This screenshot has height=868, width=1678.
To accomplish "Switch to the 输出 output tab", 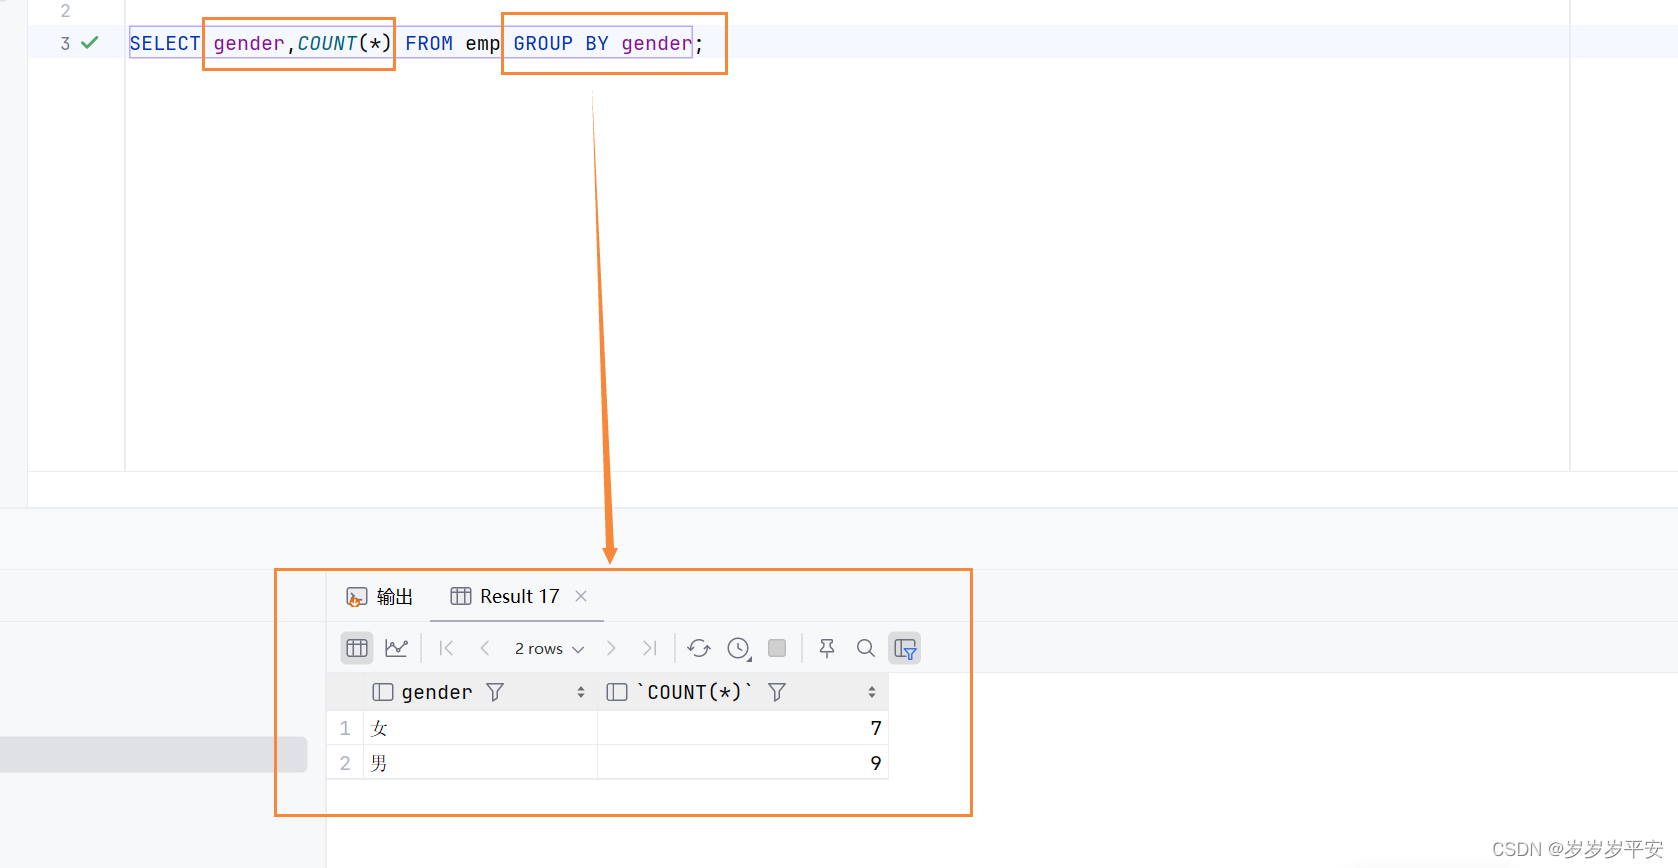I will coord(380,597).
